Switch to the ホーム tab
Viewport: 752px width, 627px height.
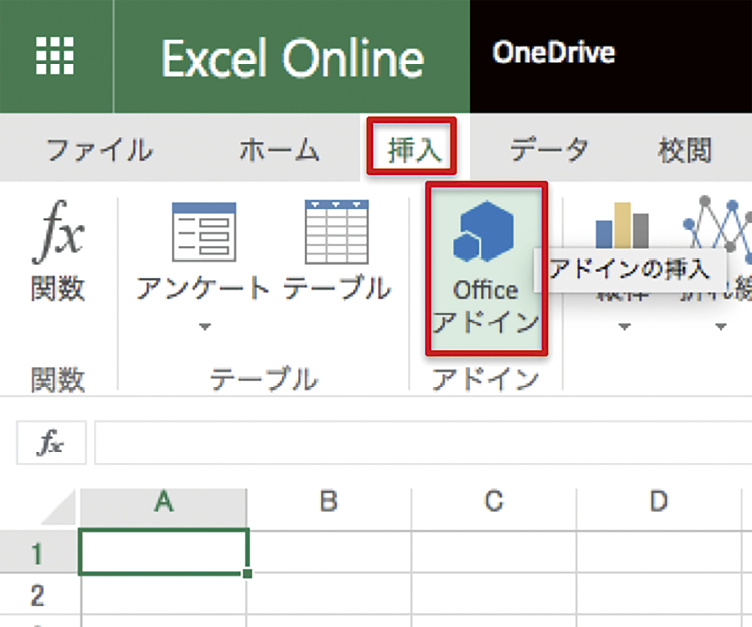(280, 150)
